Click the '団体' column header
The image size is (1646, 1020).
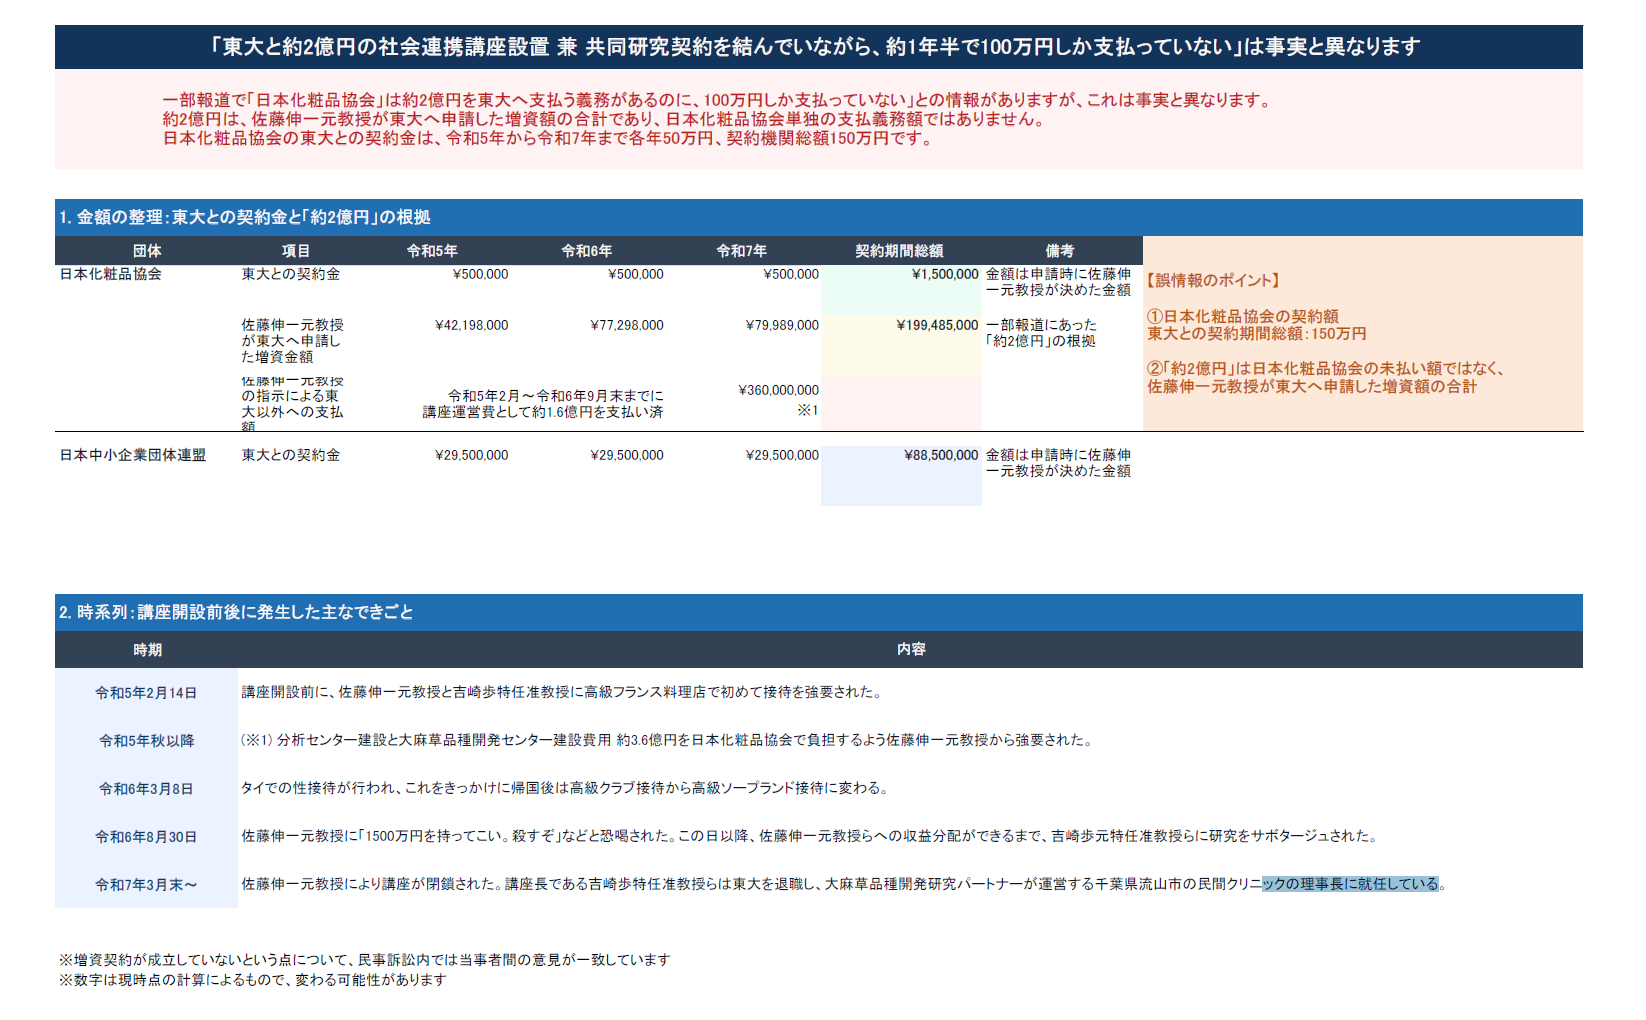point(147,251)
